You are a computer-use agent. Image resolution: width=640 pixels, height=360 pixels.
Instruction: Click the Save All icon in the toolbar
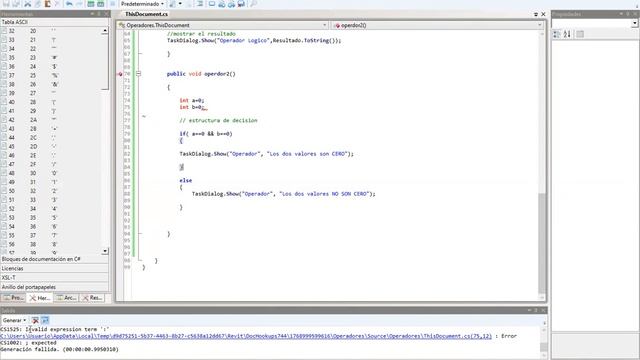pos(16,4)
